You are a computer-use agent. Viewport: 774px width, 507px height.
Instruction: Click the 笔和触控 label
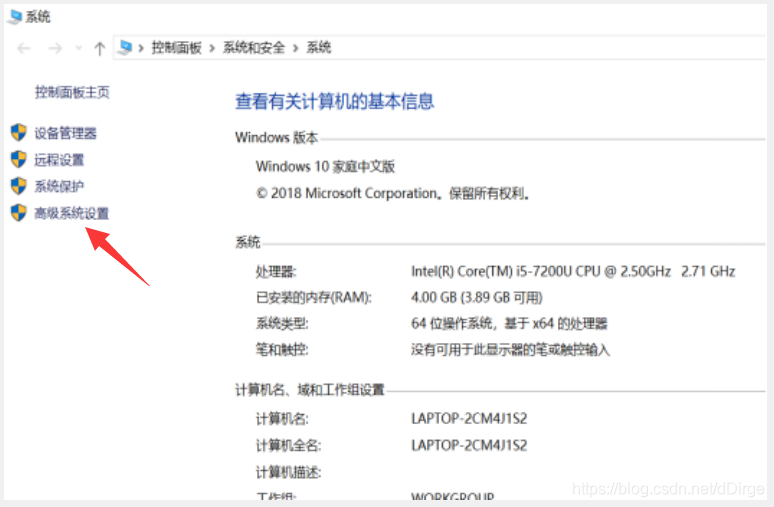(282, 350)
